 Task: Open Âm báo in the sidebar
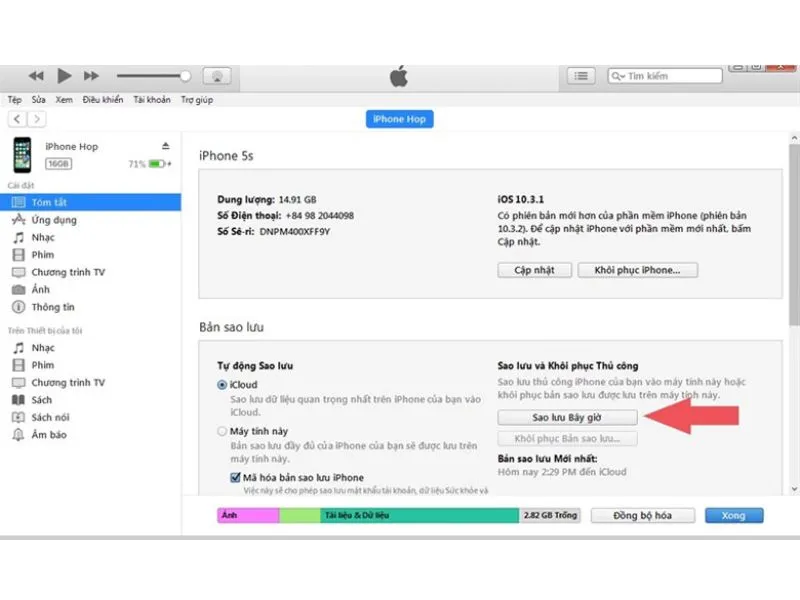tap(48, 434)
